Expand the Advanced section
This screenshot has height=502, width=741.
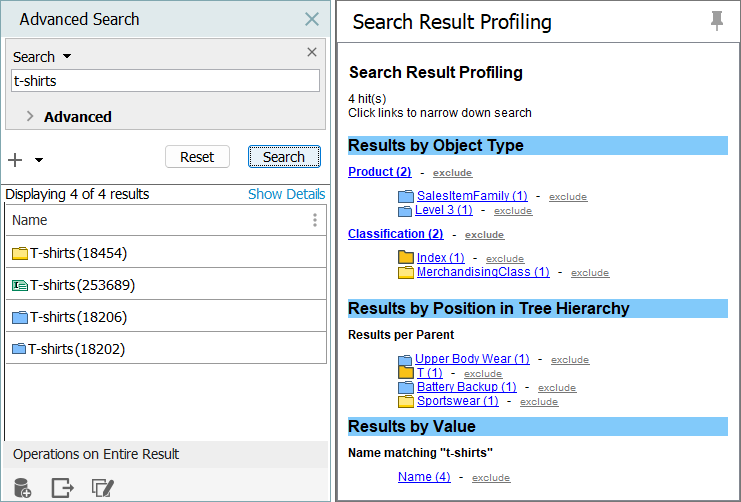(30, 116)
